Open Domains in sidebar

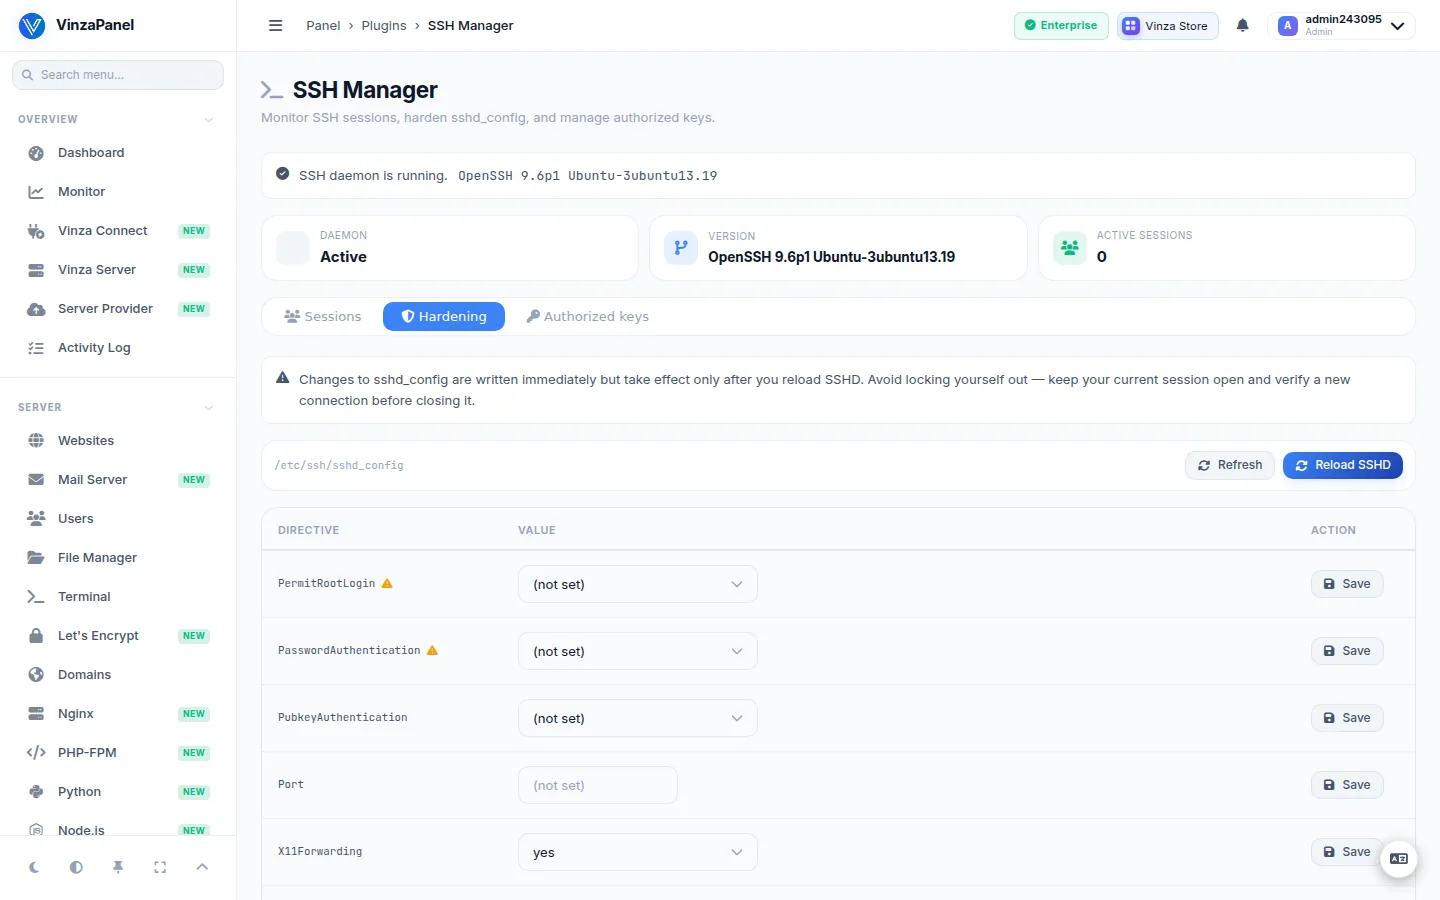[x=118, y=675]
